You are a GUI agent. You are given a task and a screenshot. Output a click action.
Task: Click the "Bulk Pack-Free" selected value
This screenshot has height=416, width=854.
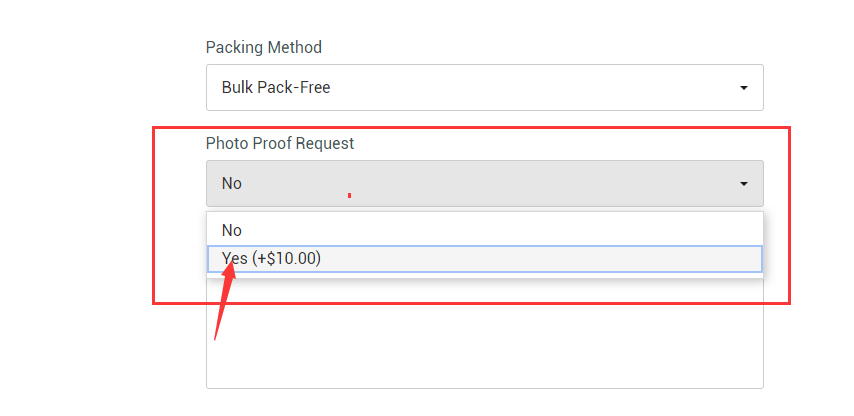pyautogui.click(x=276, y=88)
